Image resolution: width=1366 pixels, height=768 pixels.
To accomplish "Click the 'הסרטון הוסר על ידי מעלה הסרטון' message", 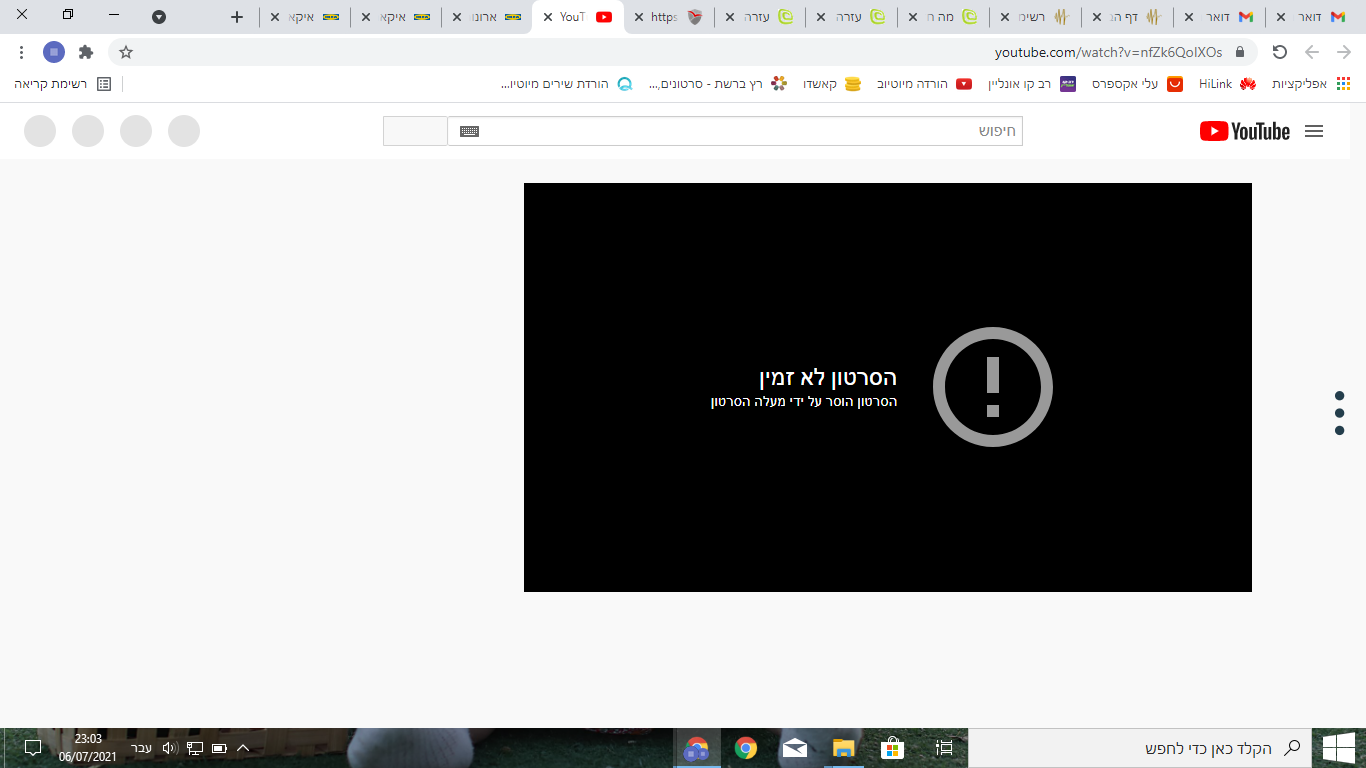I will tap(804, 402).
